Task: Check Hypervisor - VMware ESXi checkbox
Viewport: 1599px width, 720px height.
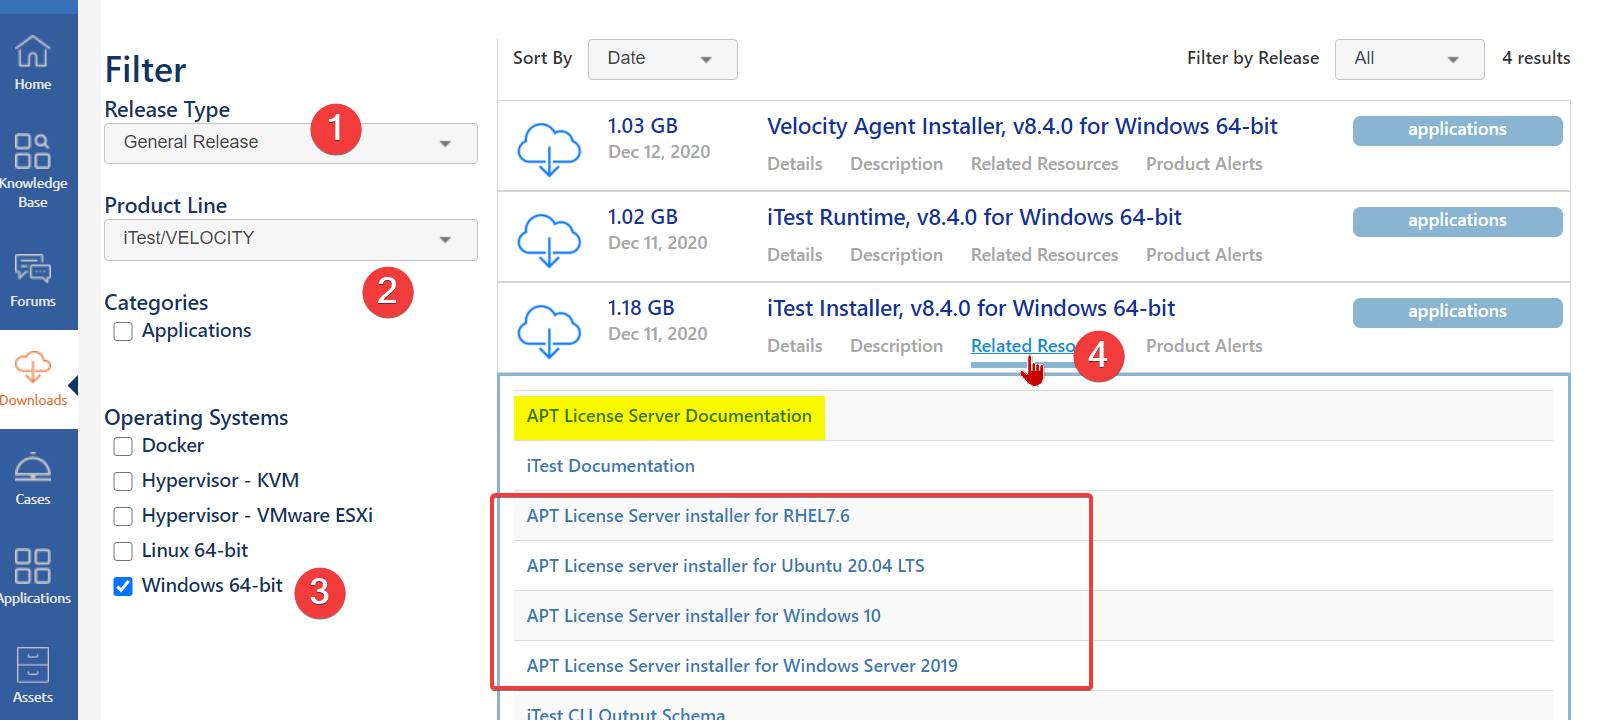Action: pos(123,517)
